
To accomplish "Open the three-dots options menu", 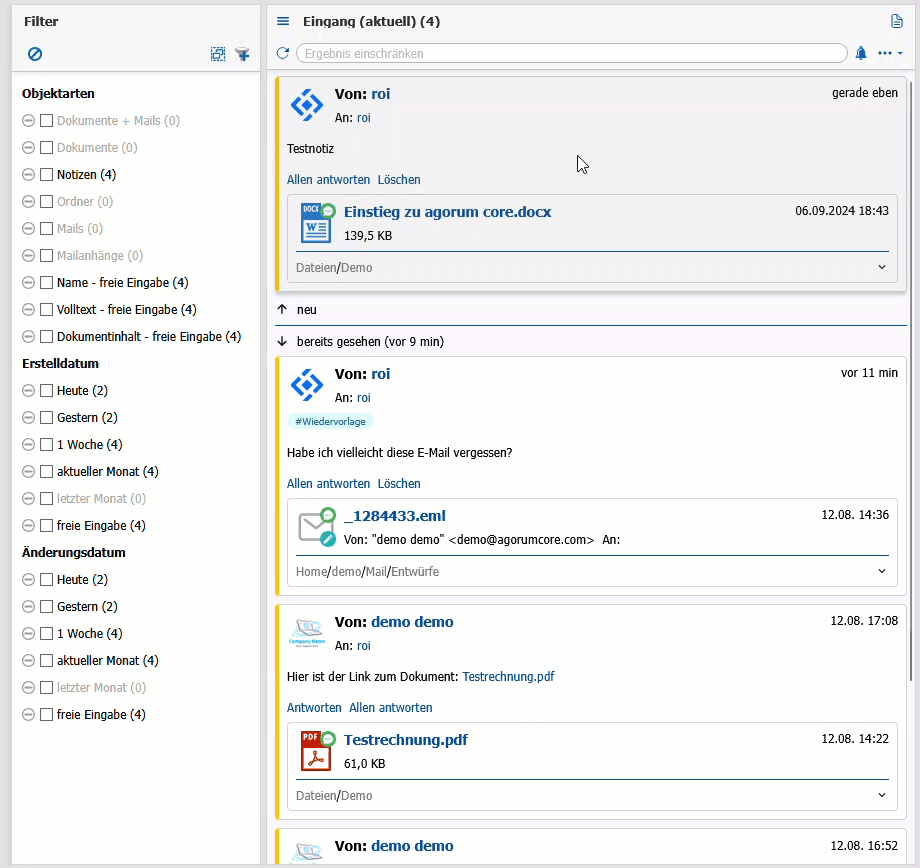I will (889, 53).
